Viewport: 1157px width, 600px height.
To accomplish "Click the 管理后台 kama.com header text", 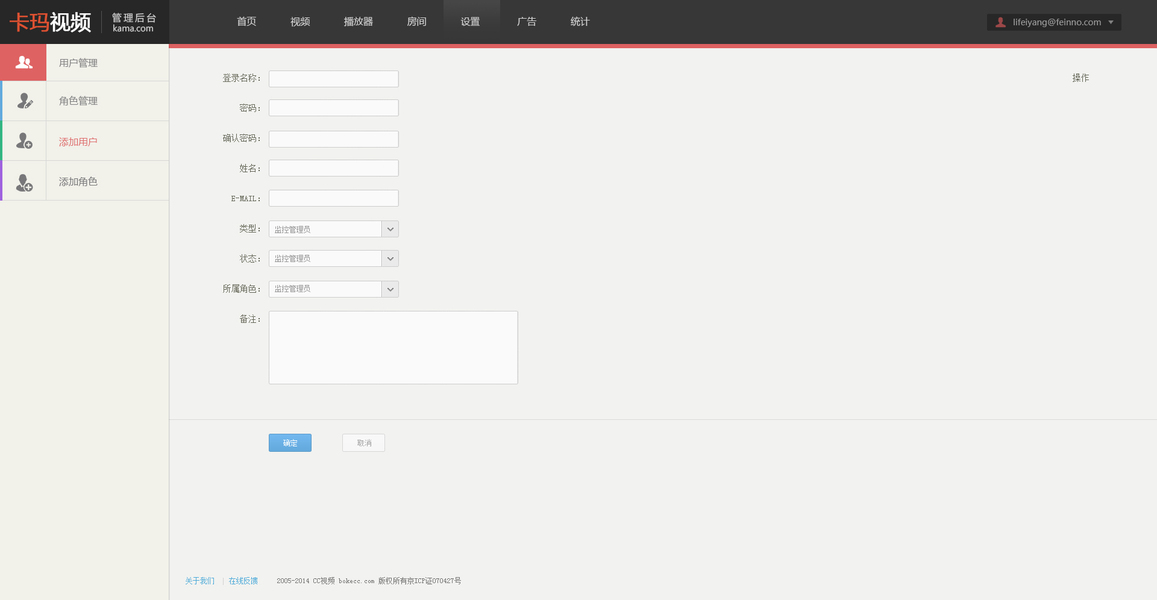I will 134,22.
